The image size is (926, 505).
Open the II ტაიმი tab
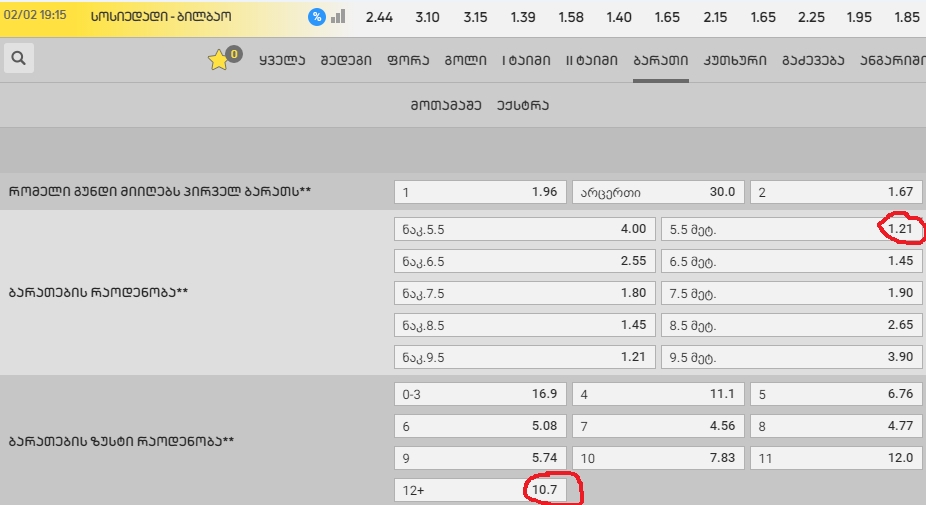click(x=592, y=60)
